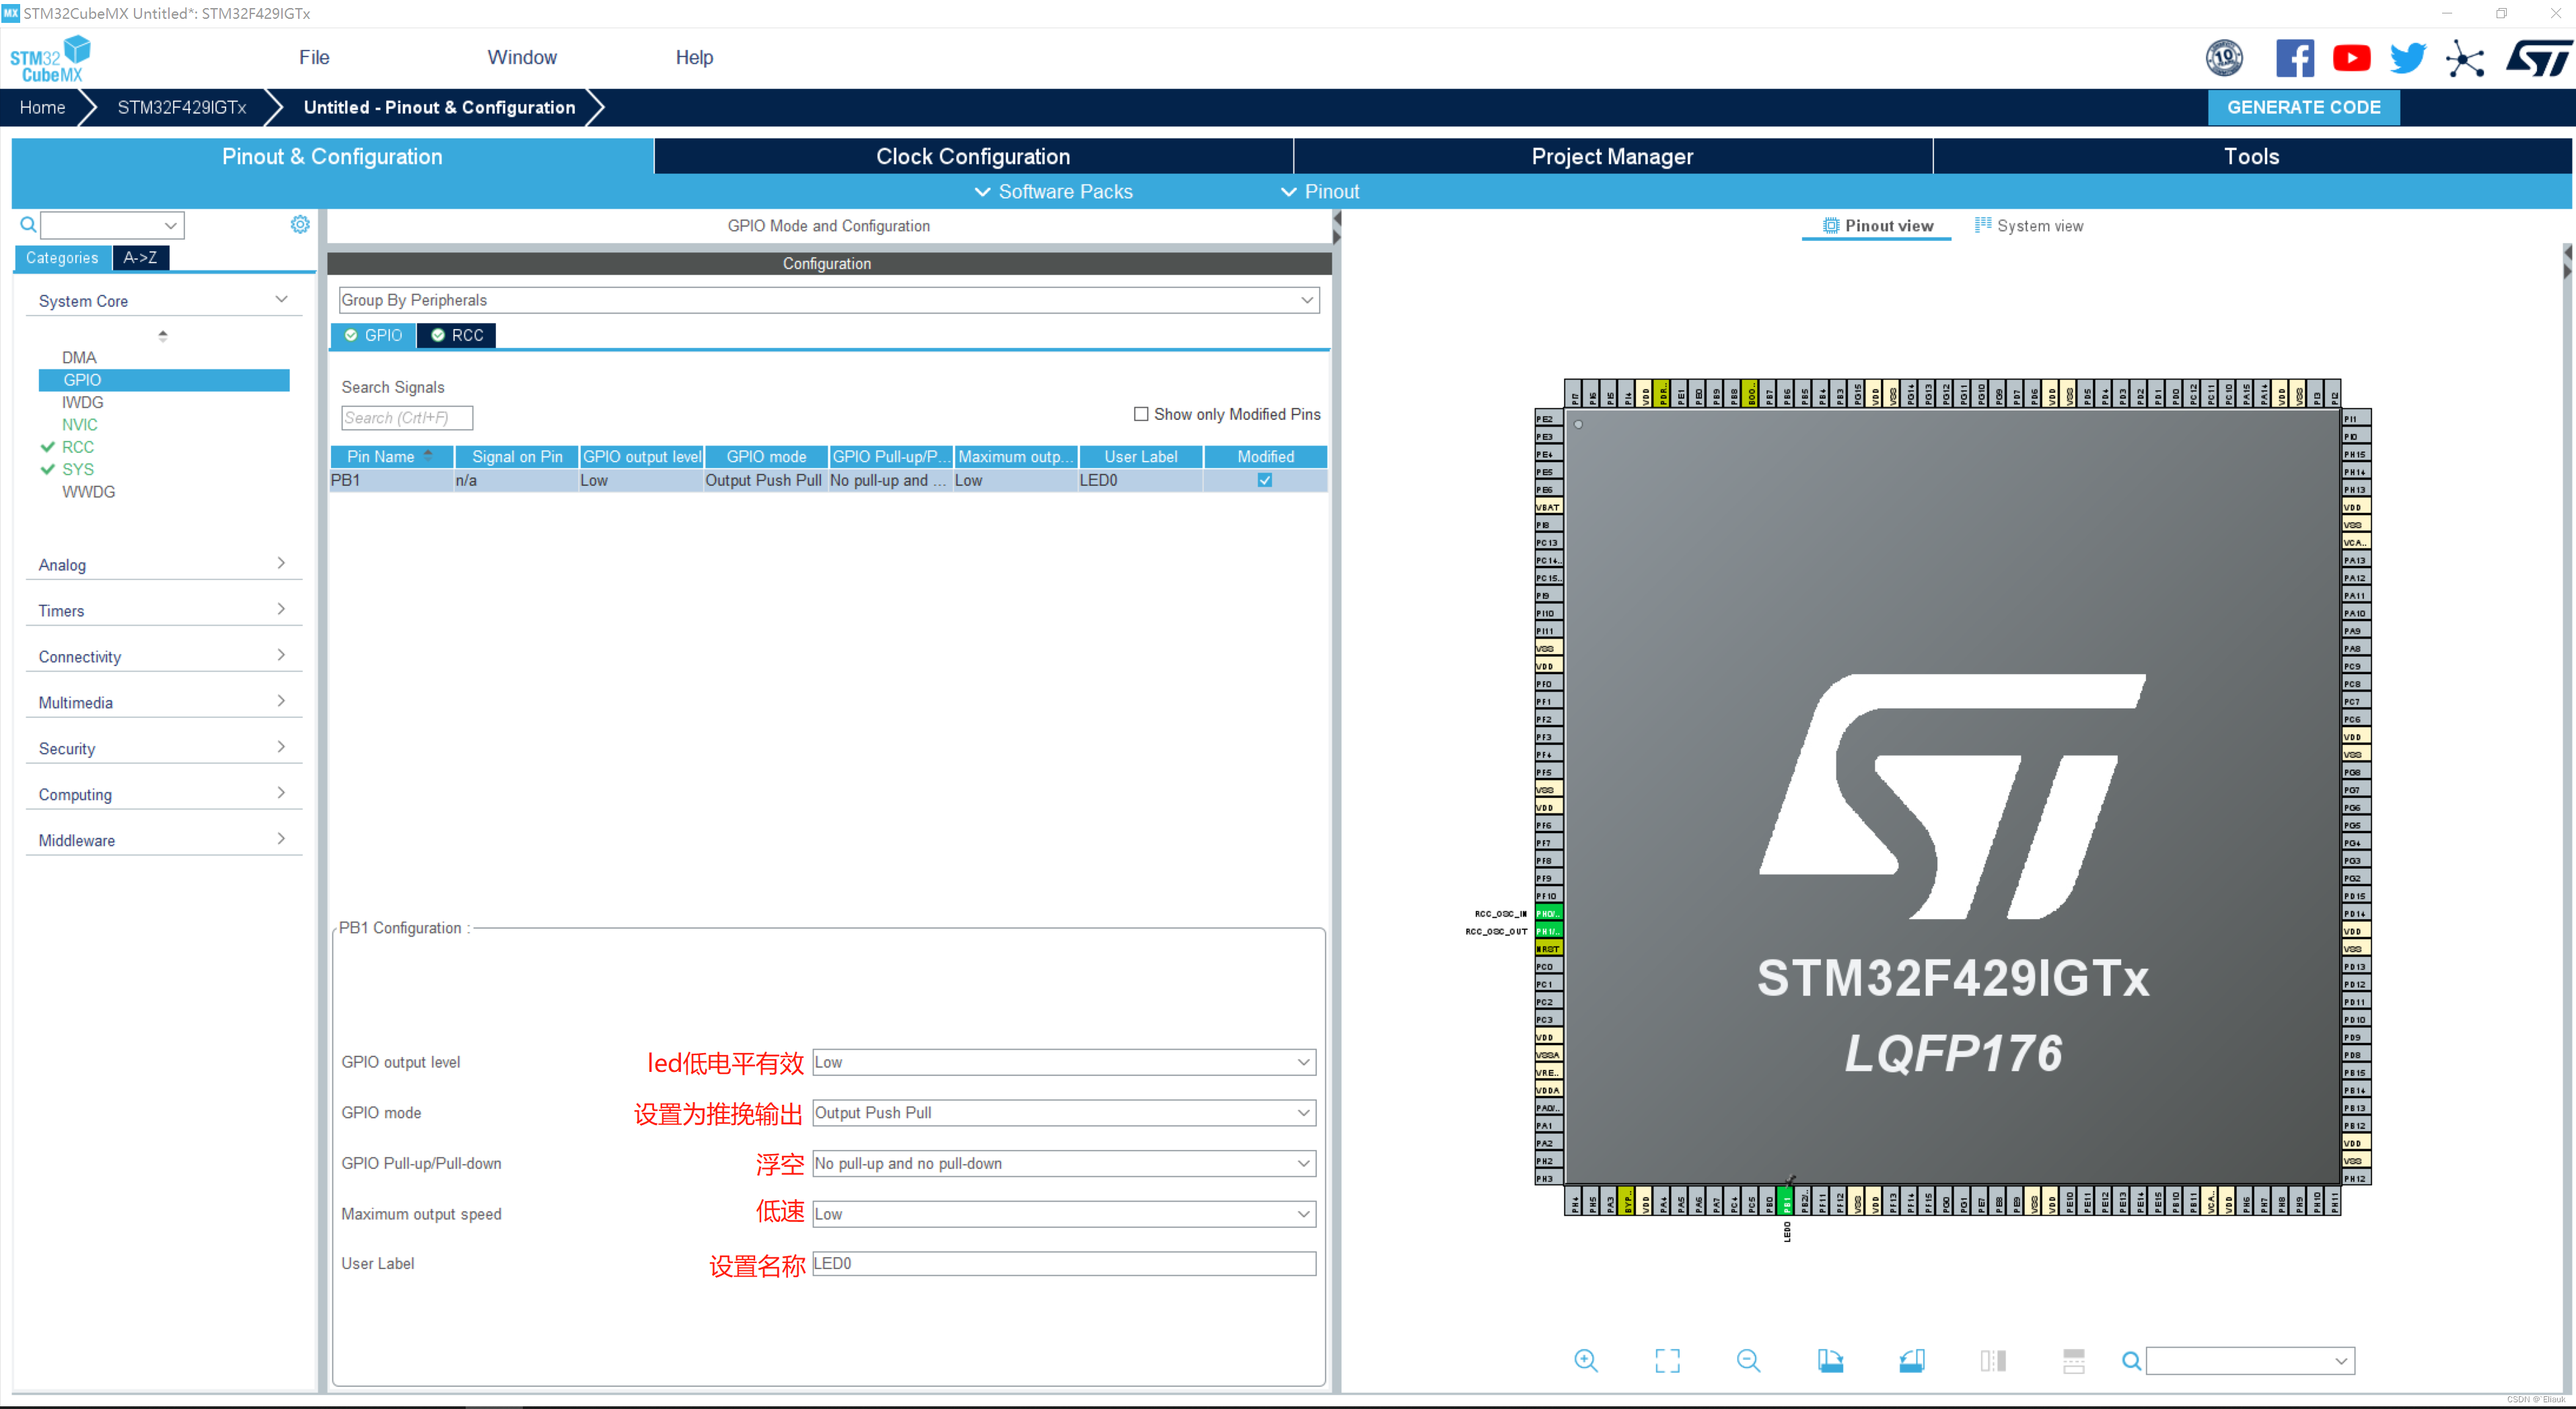Select RCC in the System Core list

point(78,447)
